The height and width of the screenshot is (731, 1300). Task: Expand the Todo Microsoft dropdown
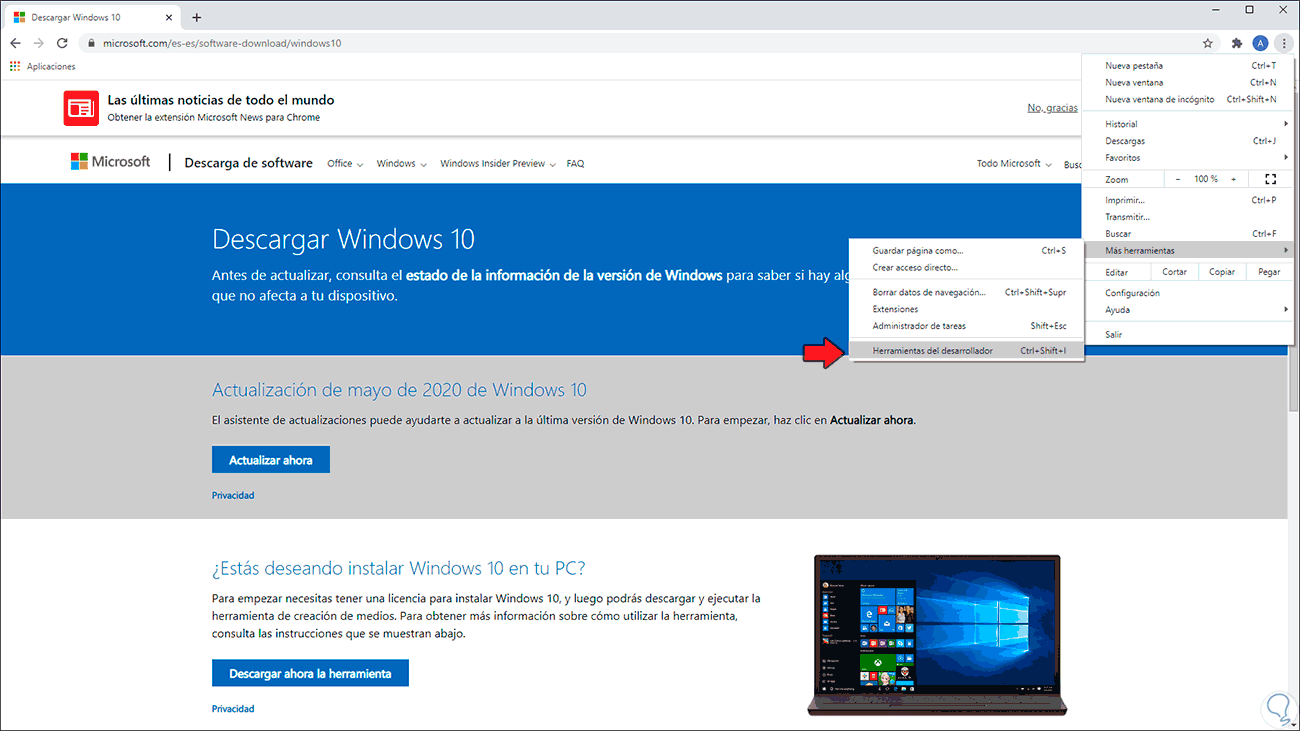[x=1014, y=163]
